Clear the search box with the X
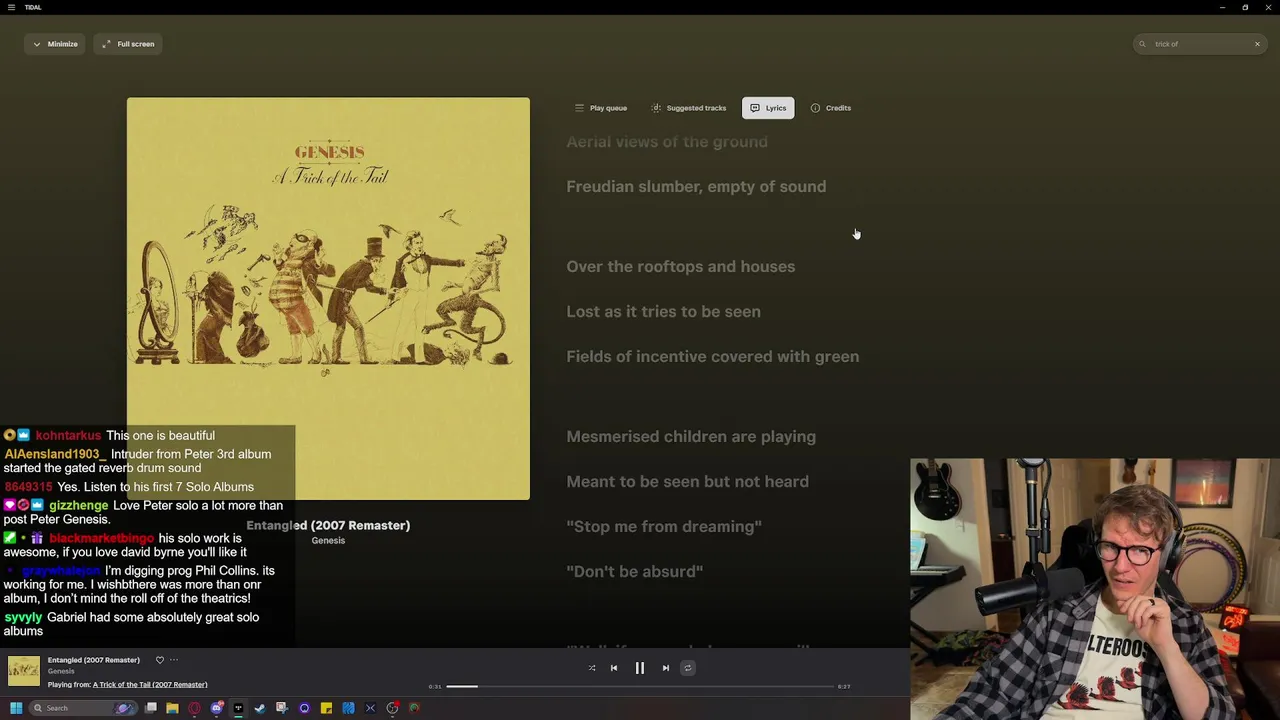The width and height of the screenshot is (1280, 720). [1257, 44]
